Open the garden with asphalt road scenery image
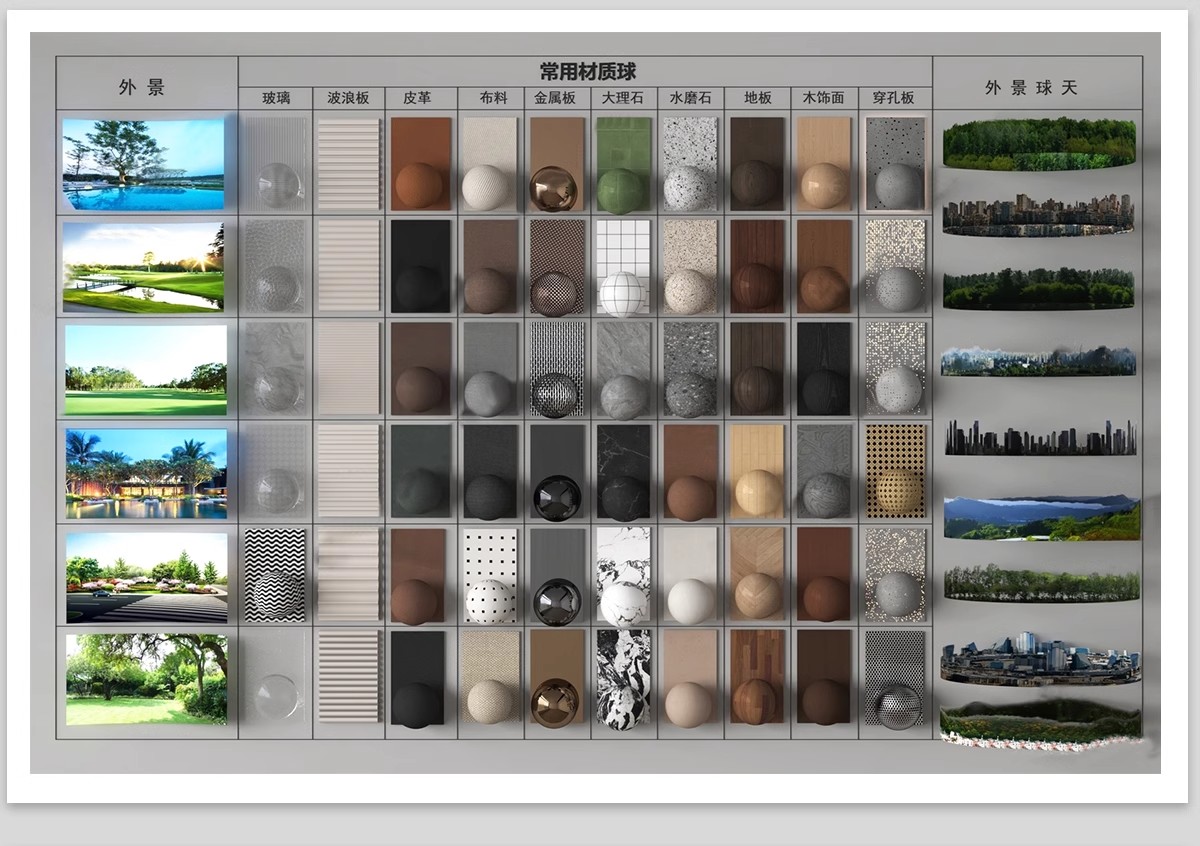The height and width of the screenshot is (846, 1200). [146, 577]
